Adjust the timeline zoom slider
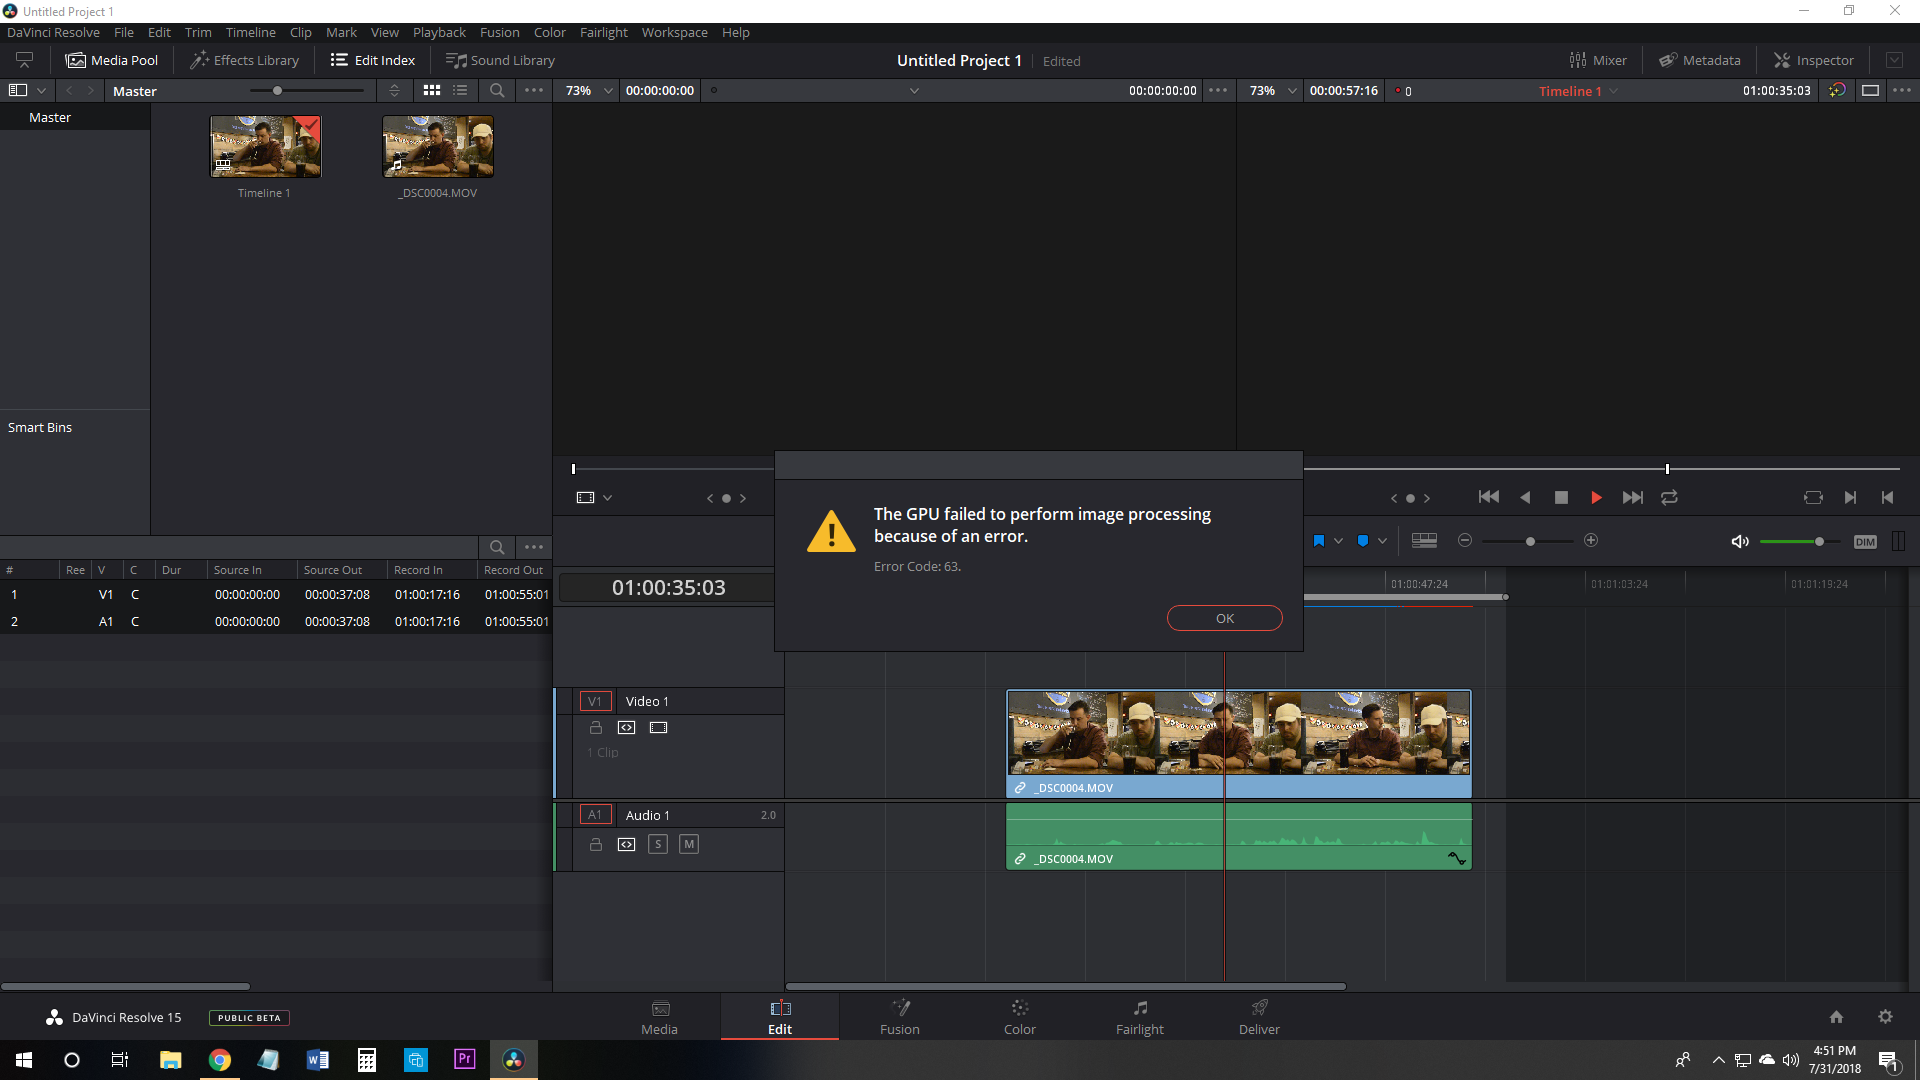 (x=1528, y=541)
